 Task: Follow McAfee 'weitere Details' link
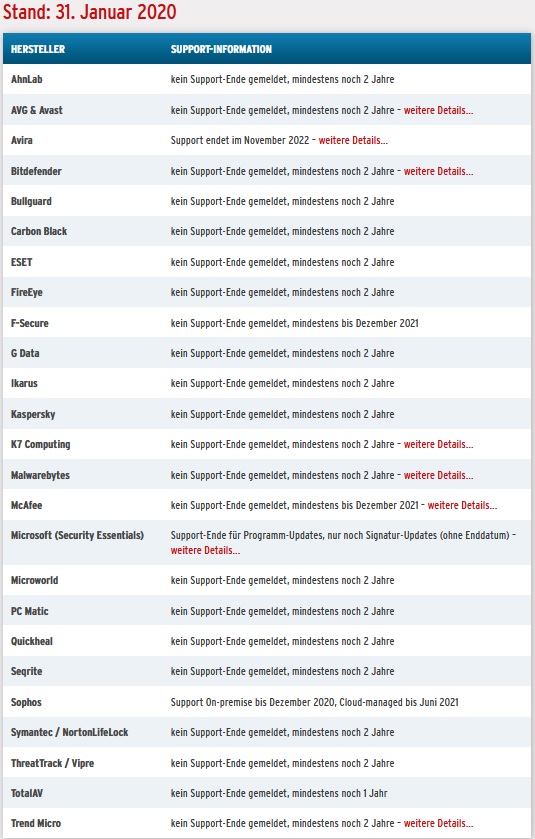pyautogui.click(x=462, y=505)
